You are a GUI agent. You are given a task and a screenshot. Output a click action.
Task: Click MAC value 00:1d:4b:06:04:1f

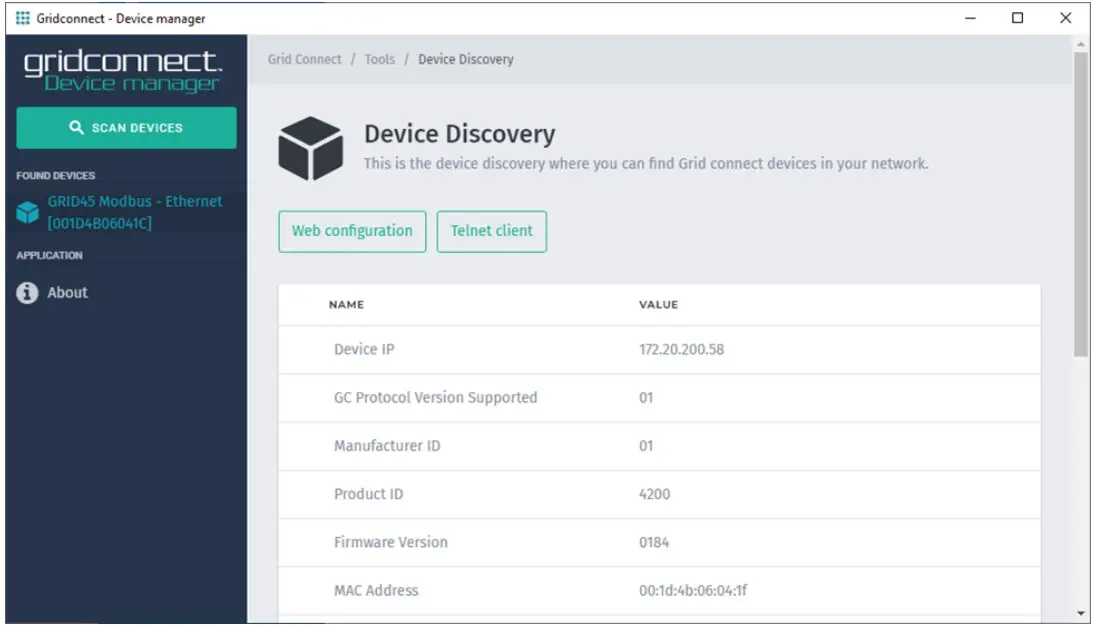(x=693, y=590)
